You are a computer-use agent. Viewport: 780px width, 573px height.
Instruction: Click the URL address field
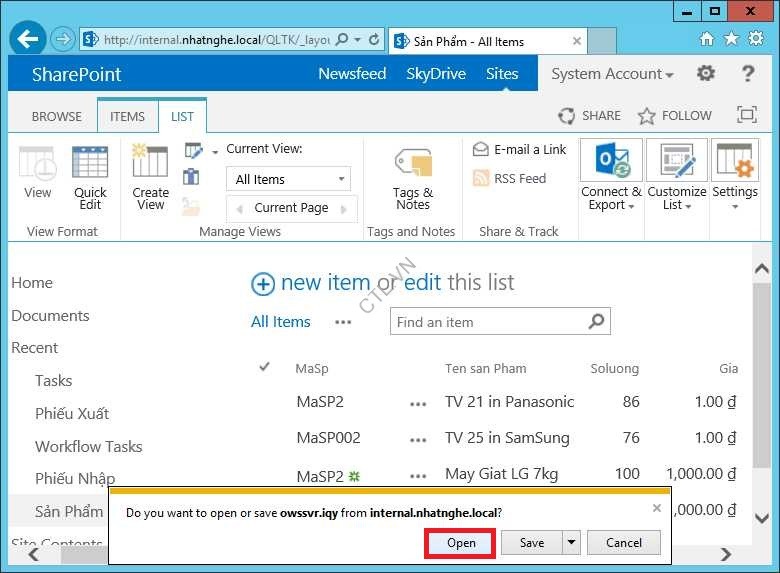point(216,39)
